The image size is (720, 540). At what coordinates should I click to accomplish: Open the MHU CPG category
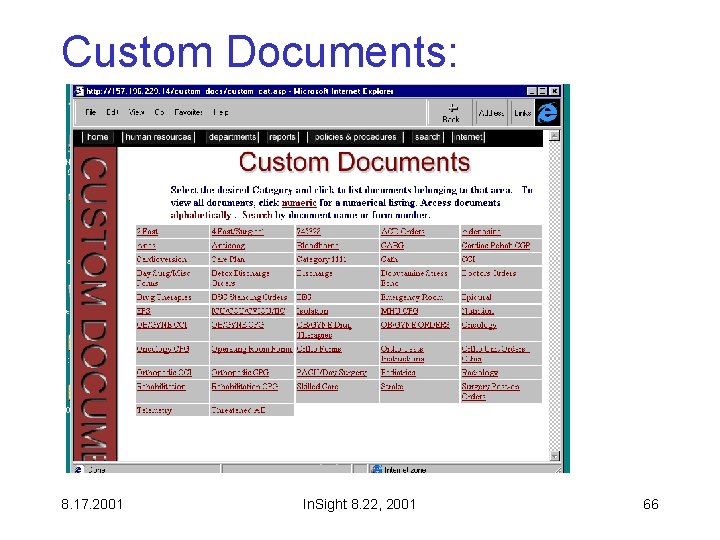pos(399,311)
